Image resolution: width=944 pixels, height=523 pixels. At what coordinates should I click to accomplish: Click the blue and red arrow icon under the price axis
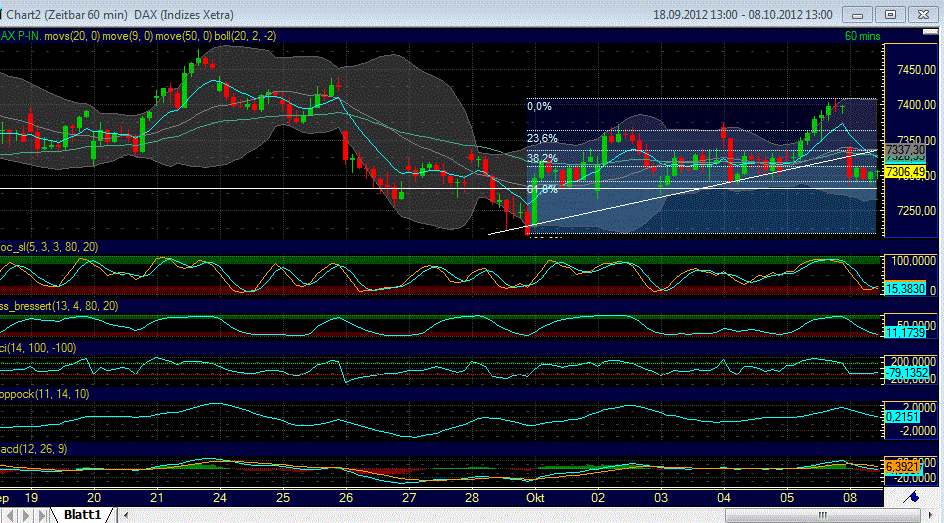coord(911,497)
